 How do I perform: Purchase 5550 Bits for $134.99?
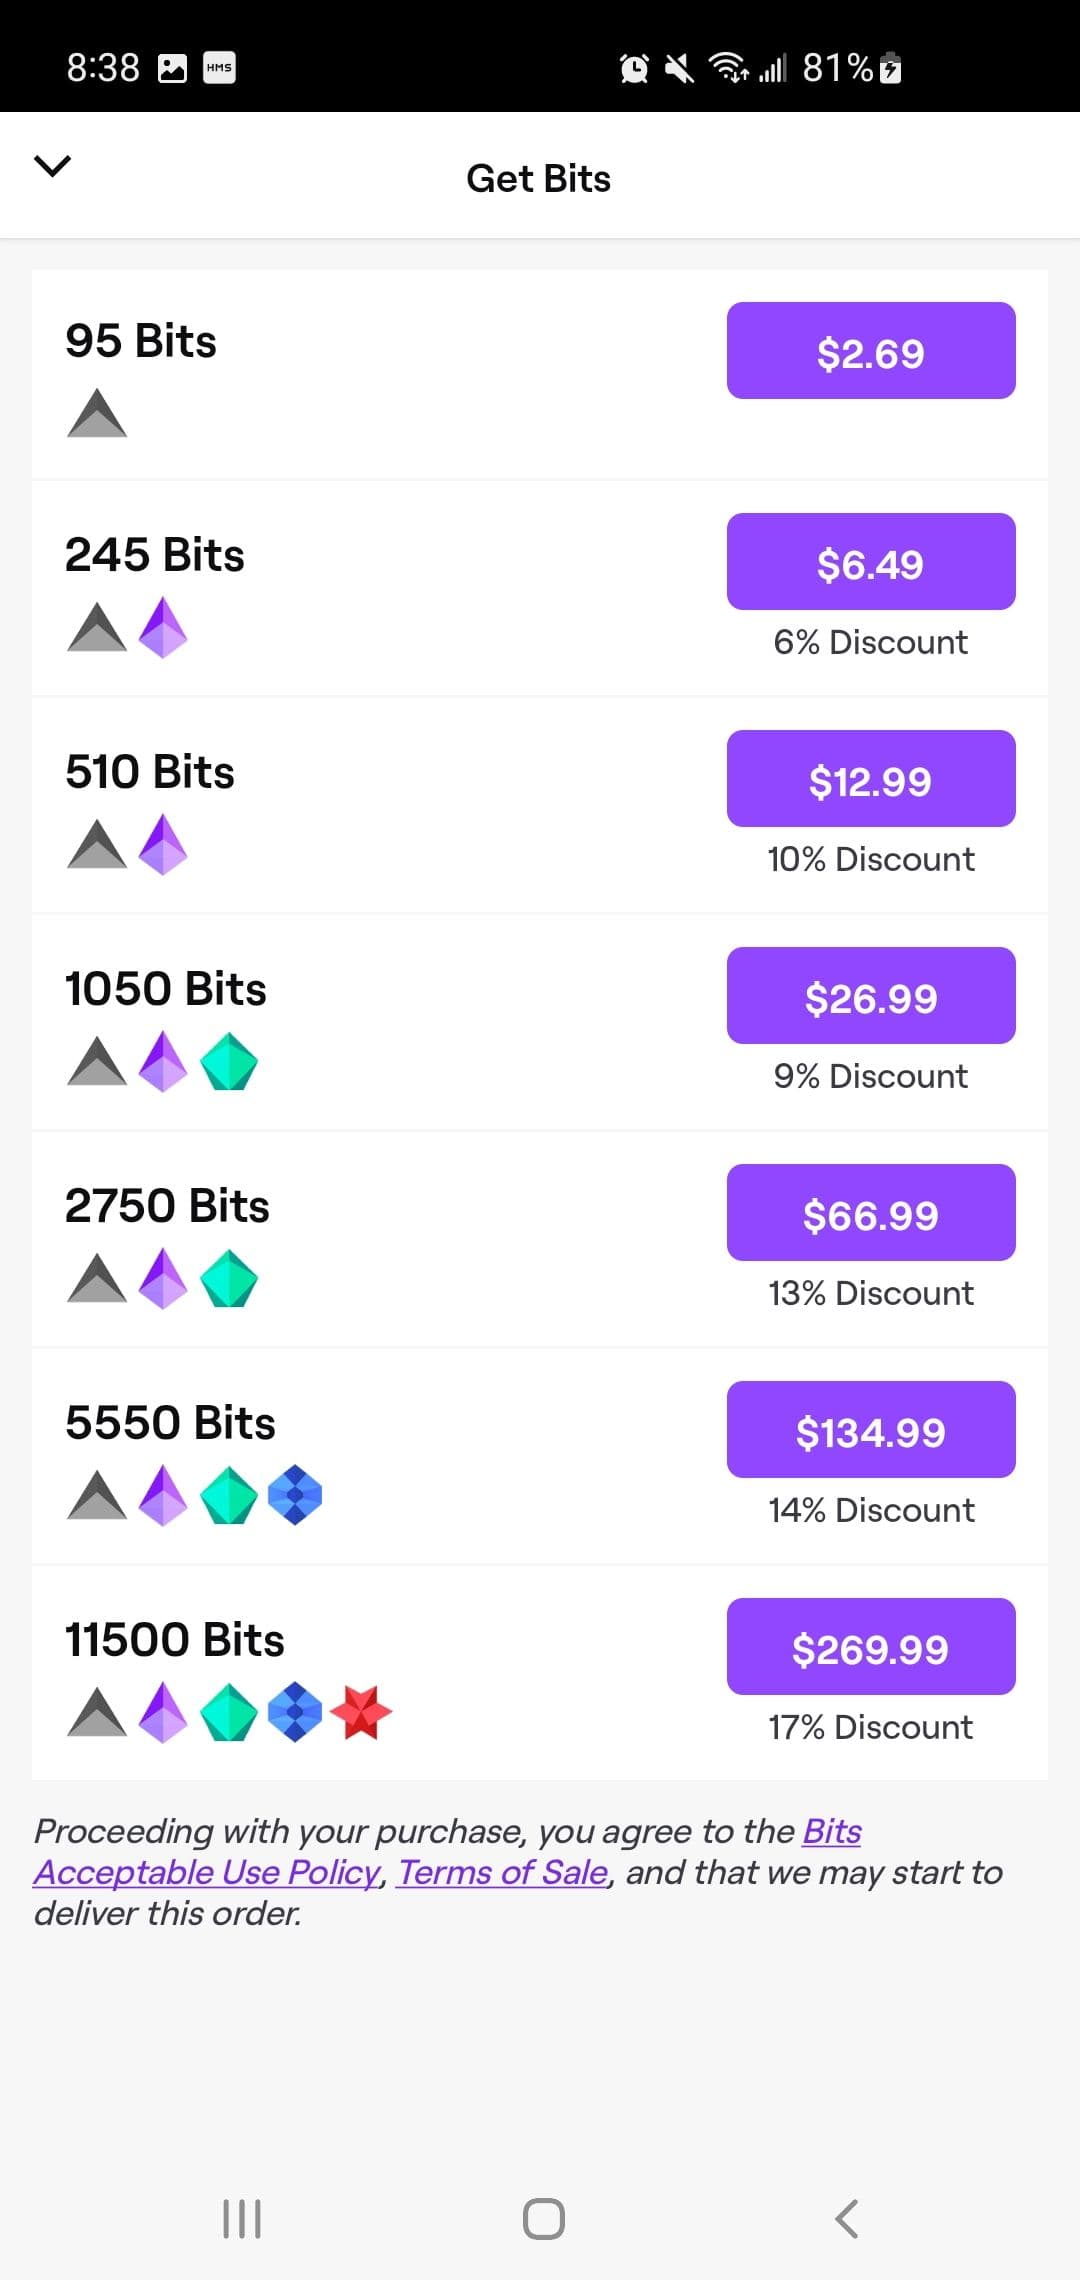click(870, 1430)
